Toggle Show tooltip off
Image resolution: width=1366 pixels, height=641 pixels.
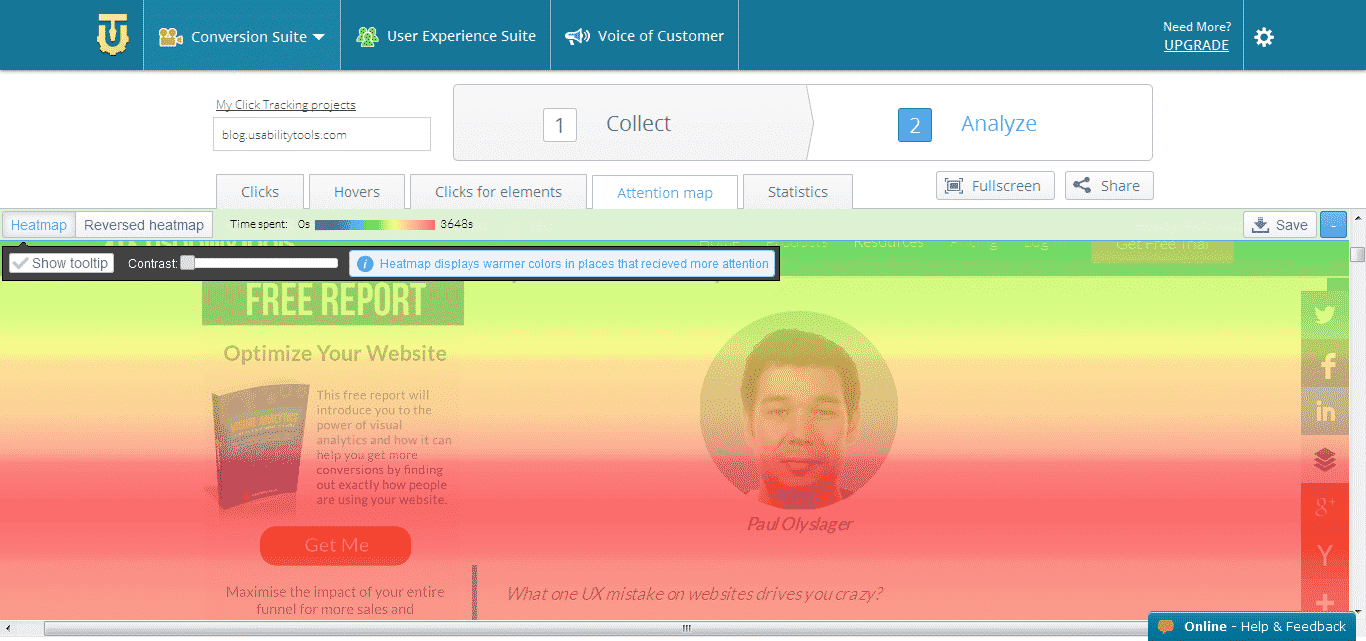click(60, 263)
